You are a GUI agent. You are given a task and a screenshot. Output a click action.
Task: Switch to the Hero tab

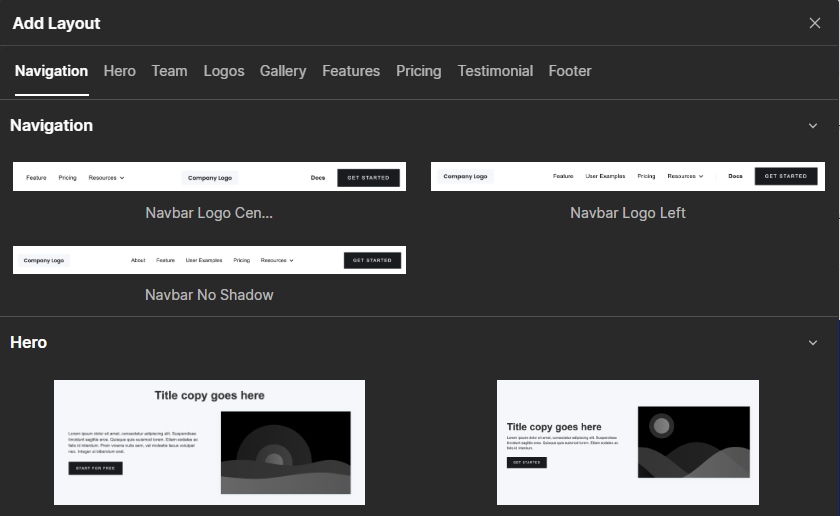coord(119,71)
